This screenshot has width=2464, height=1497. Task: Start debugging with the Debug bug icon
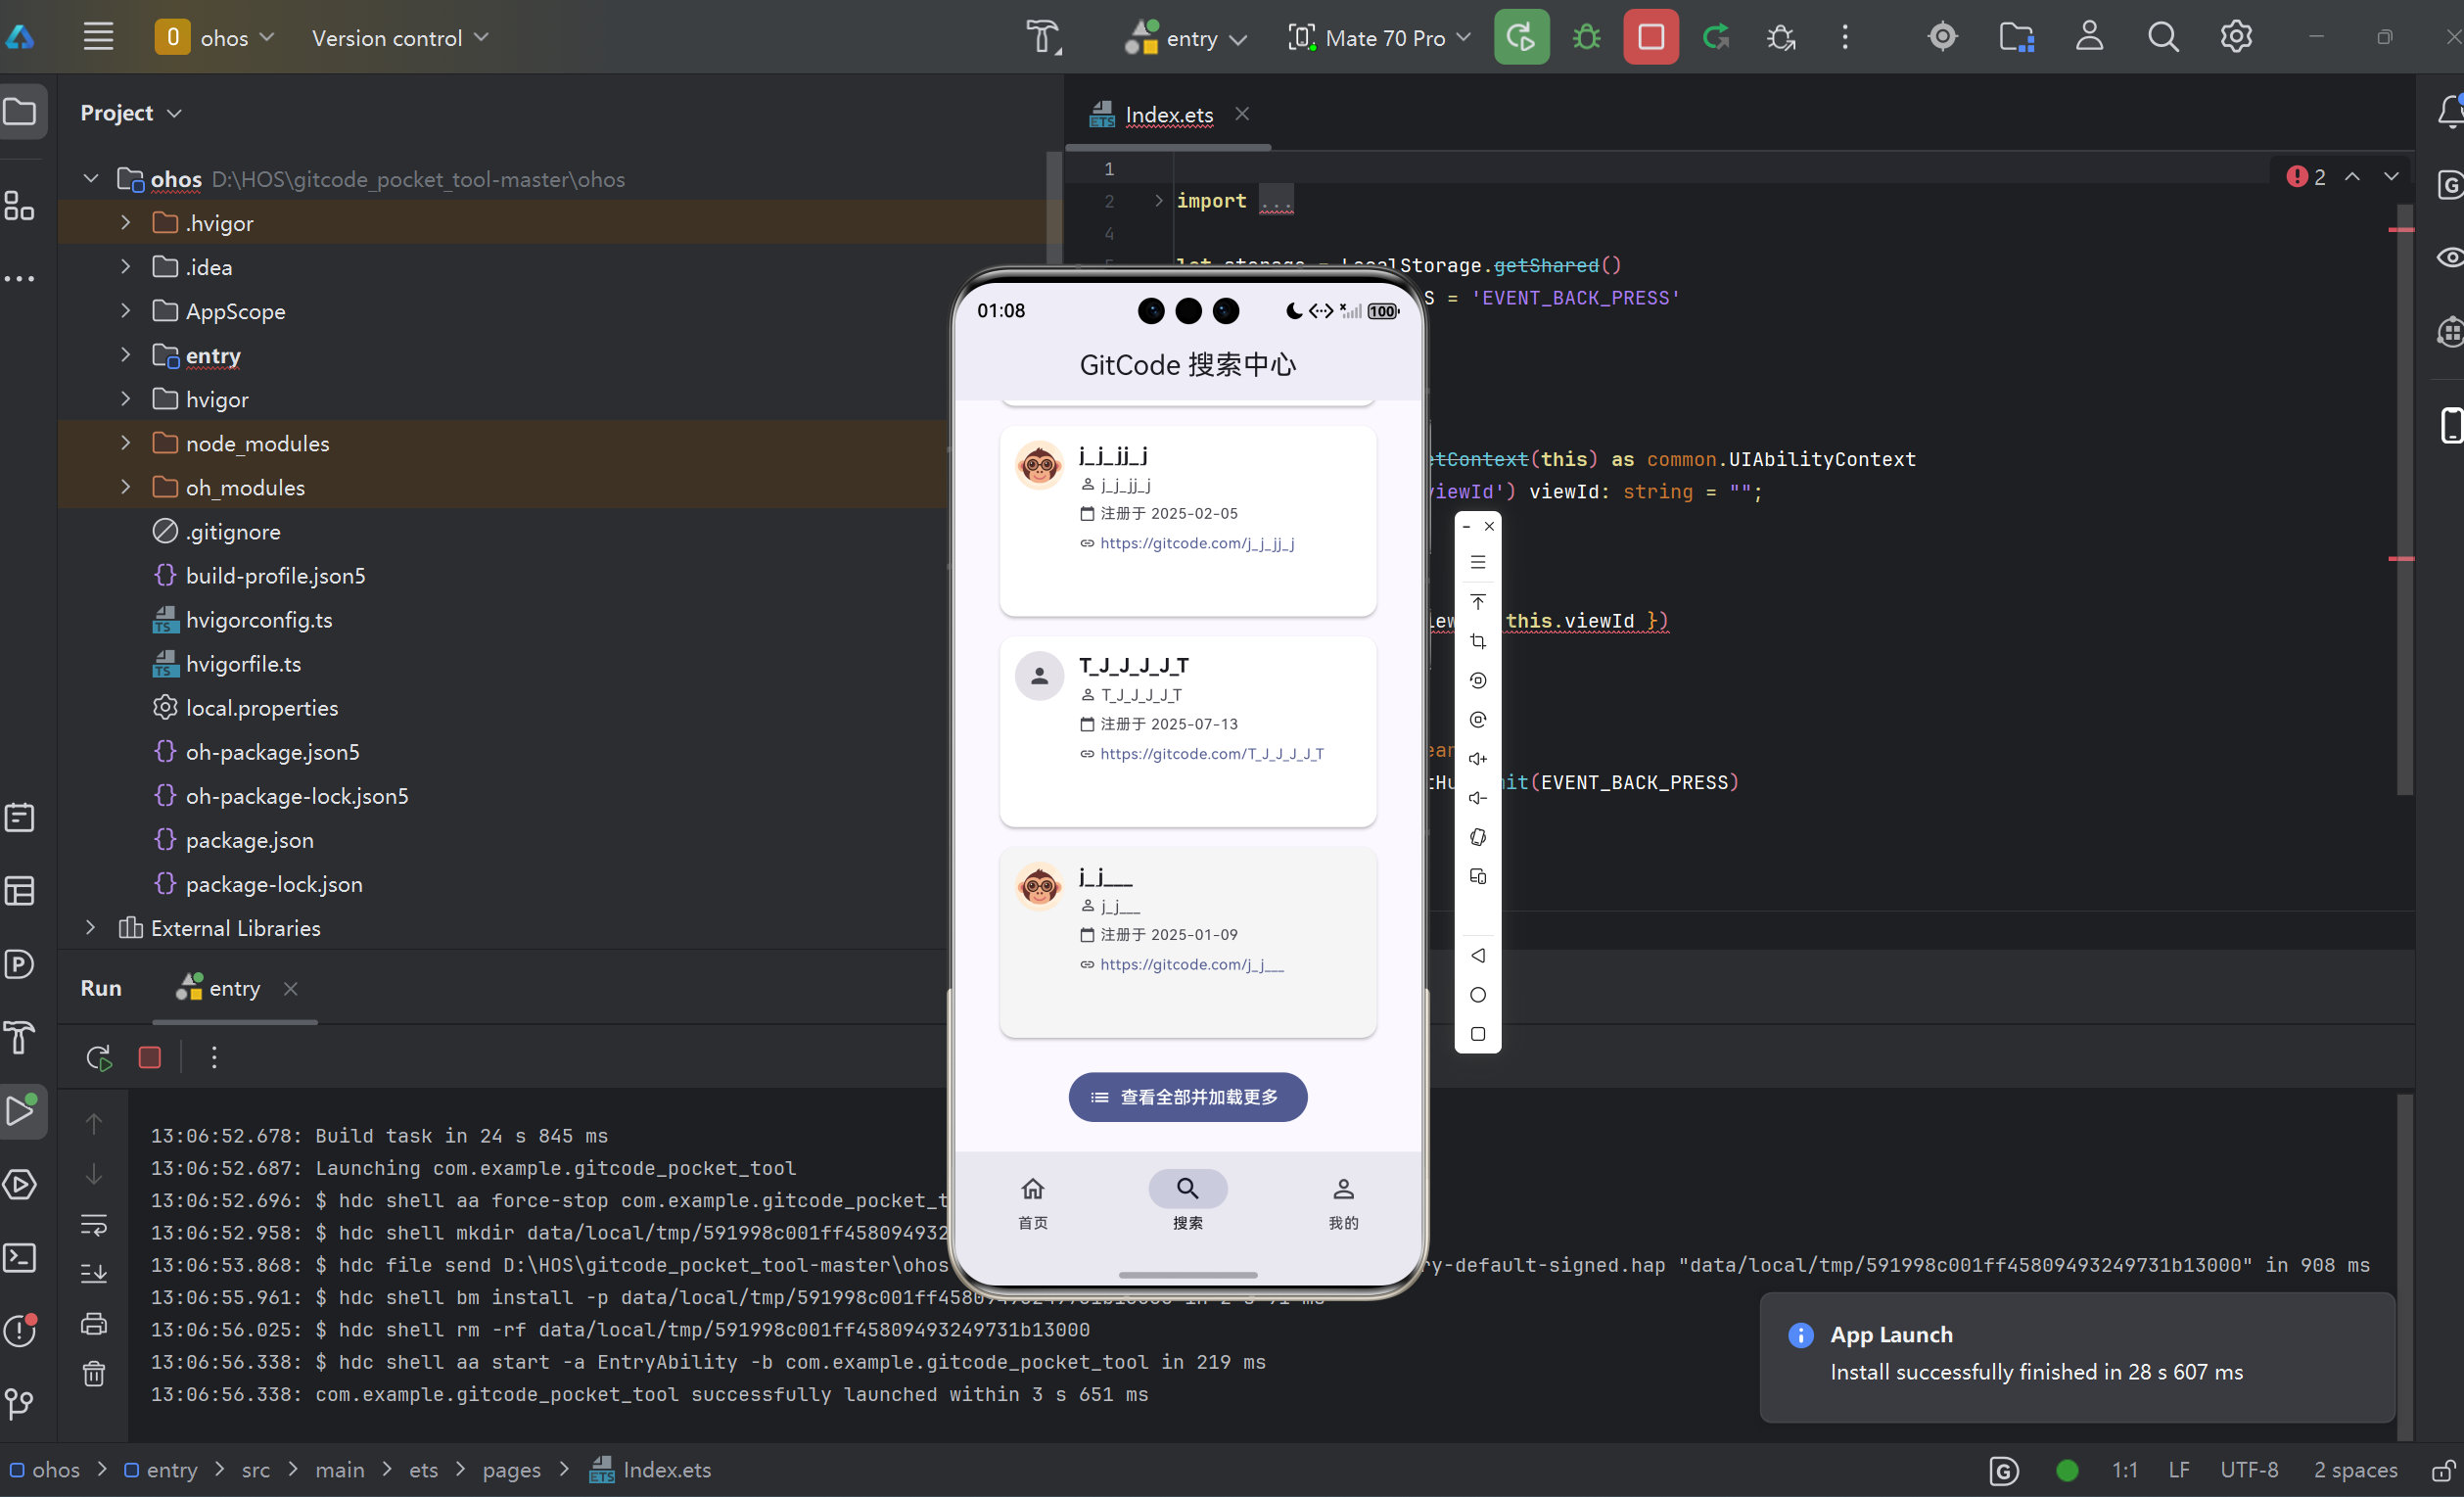click(x=1585, y=37)
